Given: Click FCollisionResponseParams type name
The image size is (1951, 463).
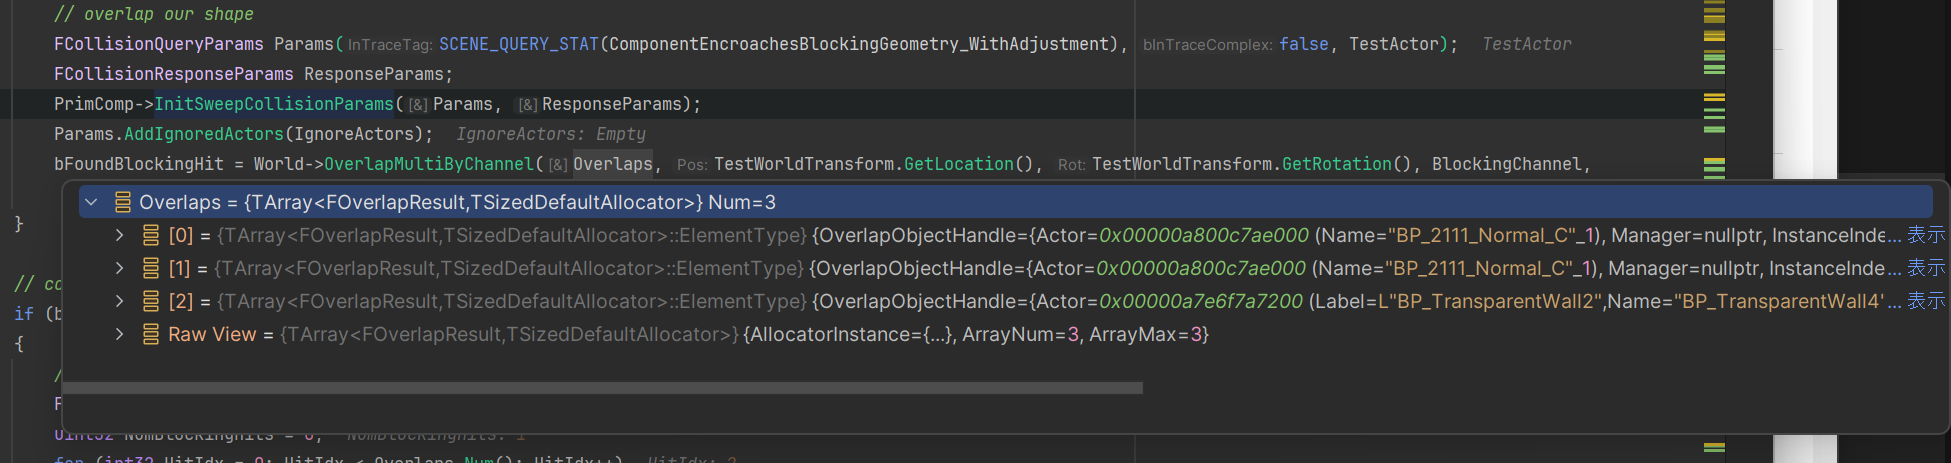Looking at the screenshot, I should point(174,74).
